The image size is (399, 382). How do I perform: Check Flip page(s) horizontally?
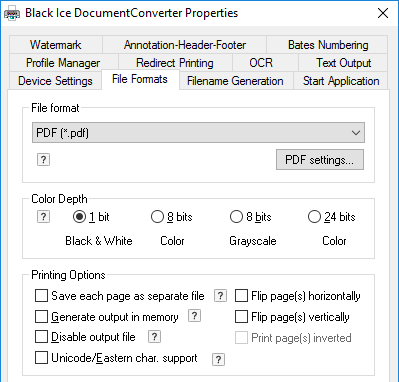(241, 296)
